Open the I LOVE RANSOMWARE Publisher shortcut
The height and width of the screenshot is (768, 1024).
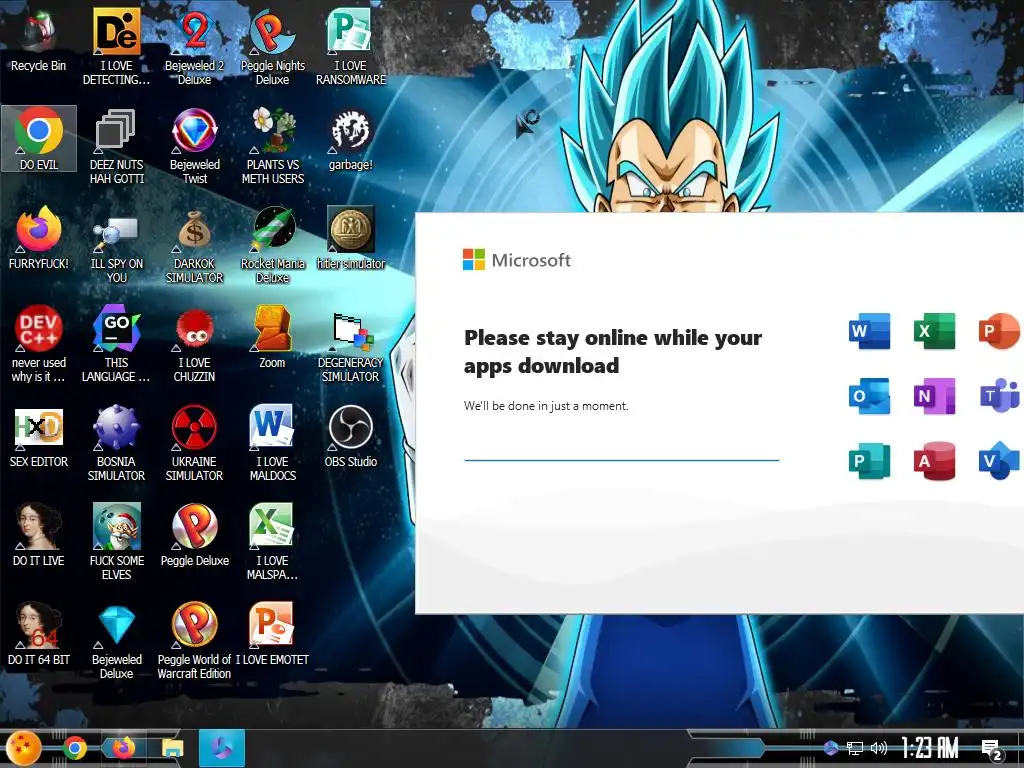coord(351,46)
